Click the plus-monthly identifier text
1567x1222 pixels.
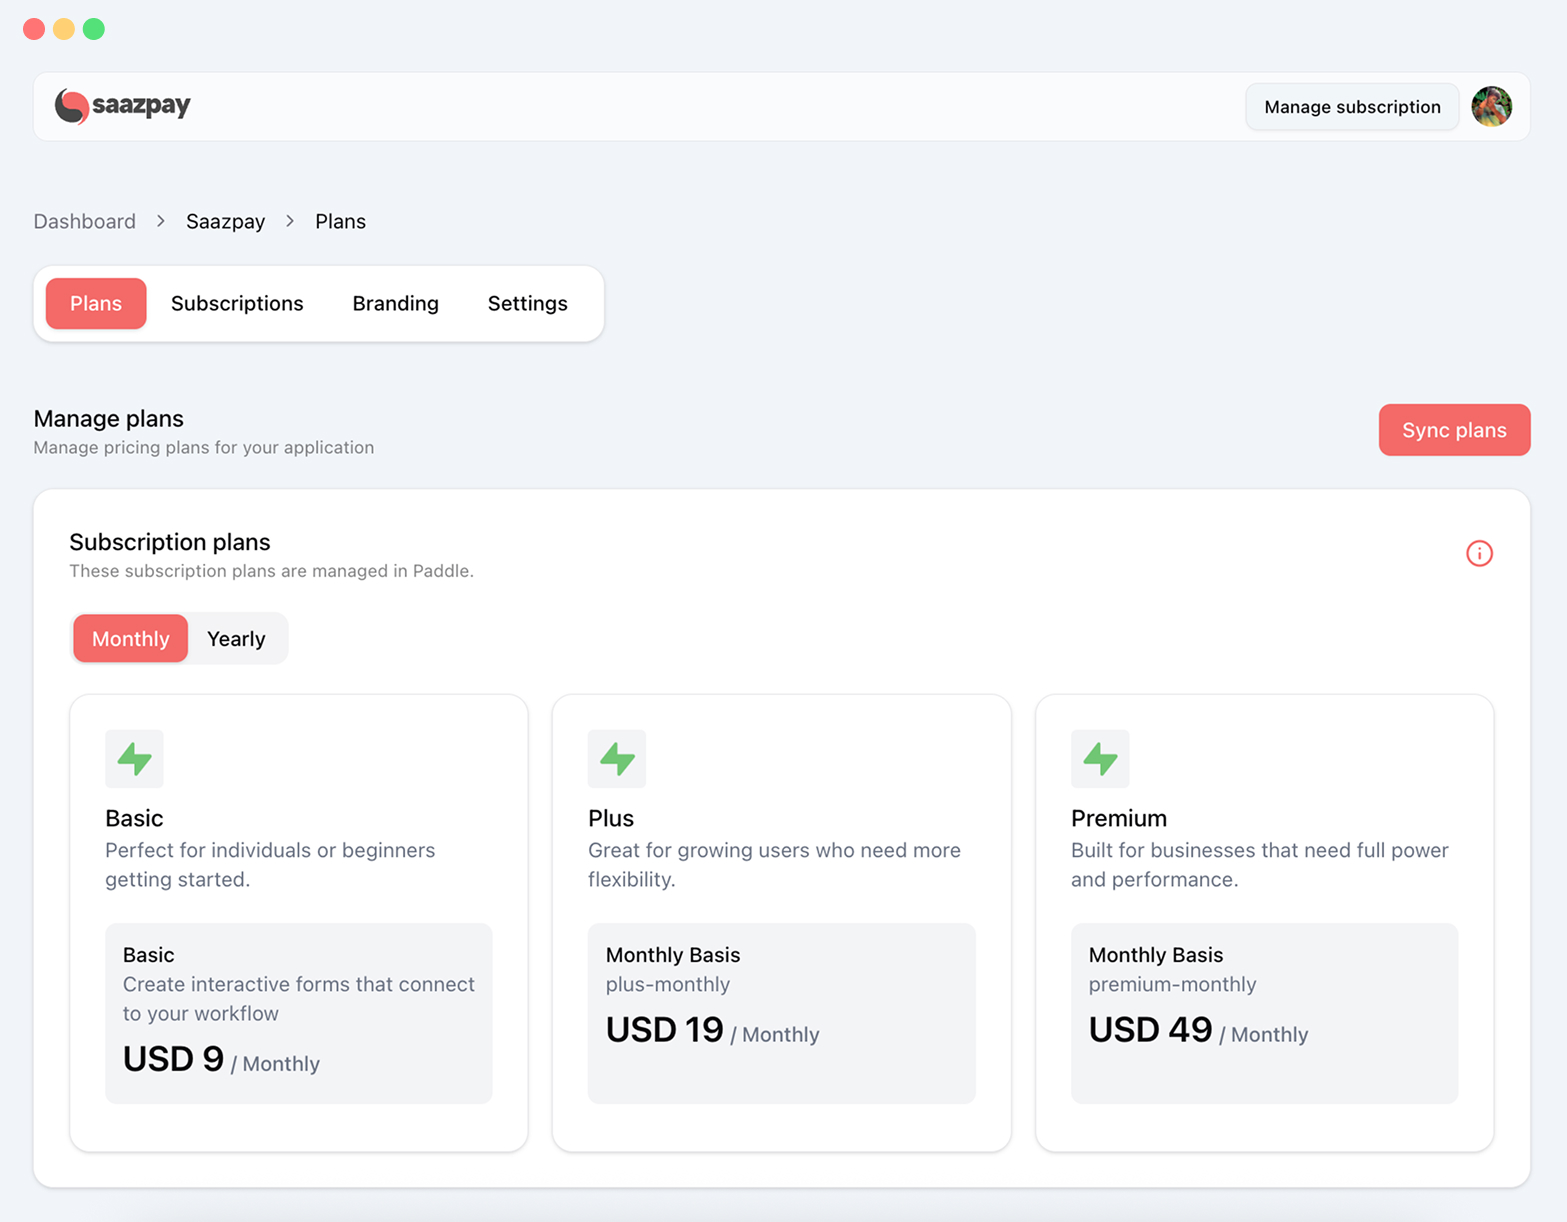[x=668, y=984]
